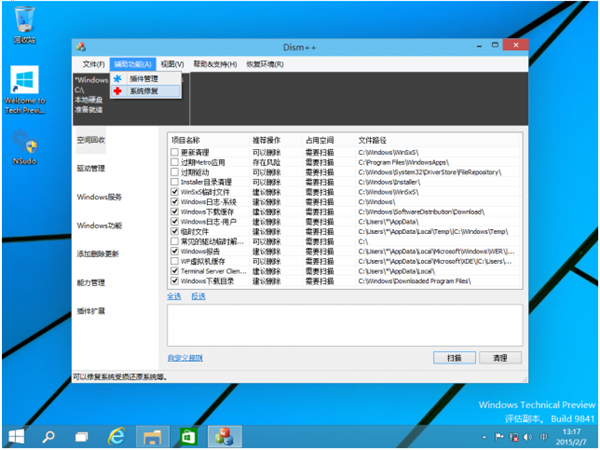Open the clock showing 13:17
This screenshot has width=600, height=450.
[571, 437]
